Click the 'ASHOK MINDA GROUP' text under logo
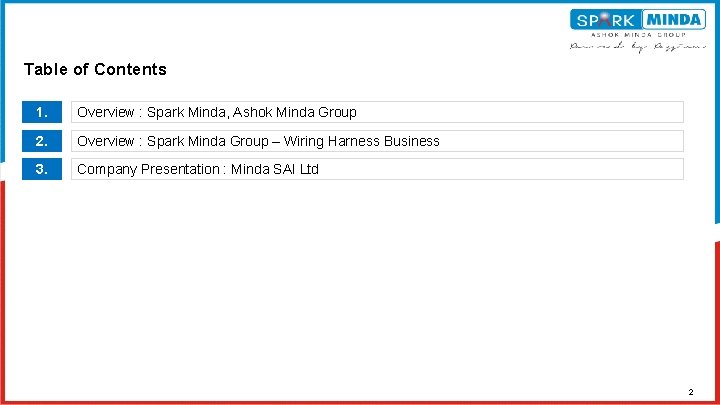The height and width of the screenshot is (405, 720). point(638,35)
